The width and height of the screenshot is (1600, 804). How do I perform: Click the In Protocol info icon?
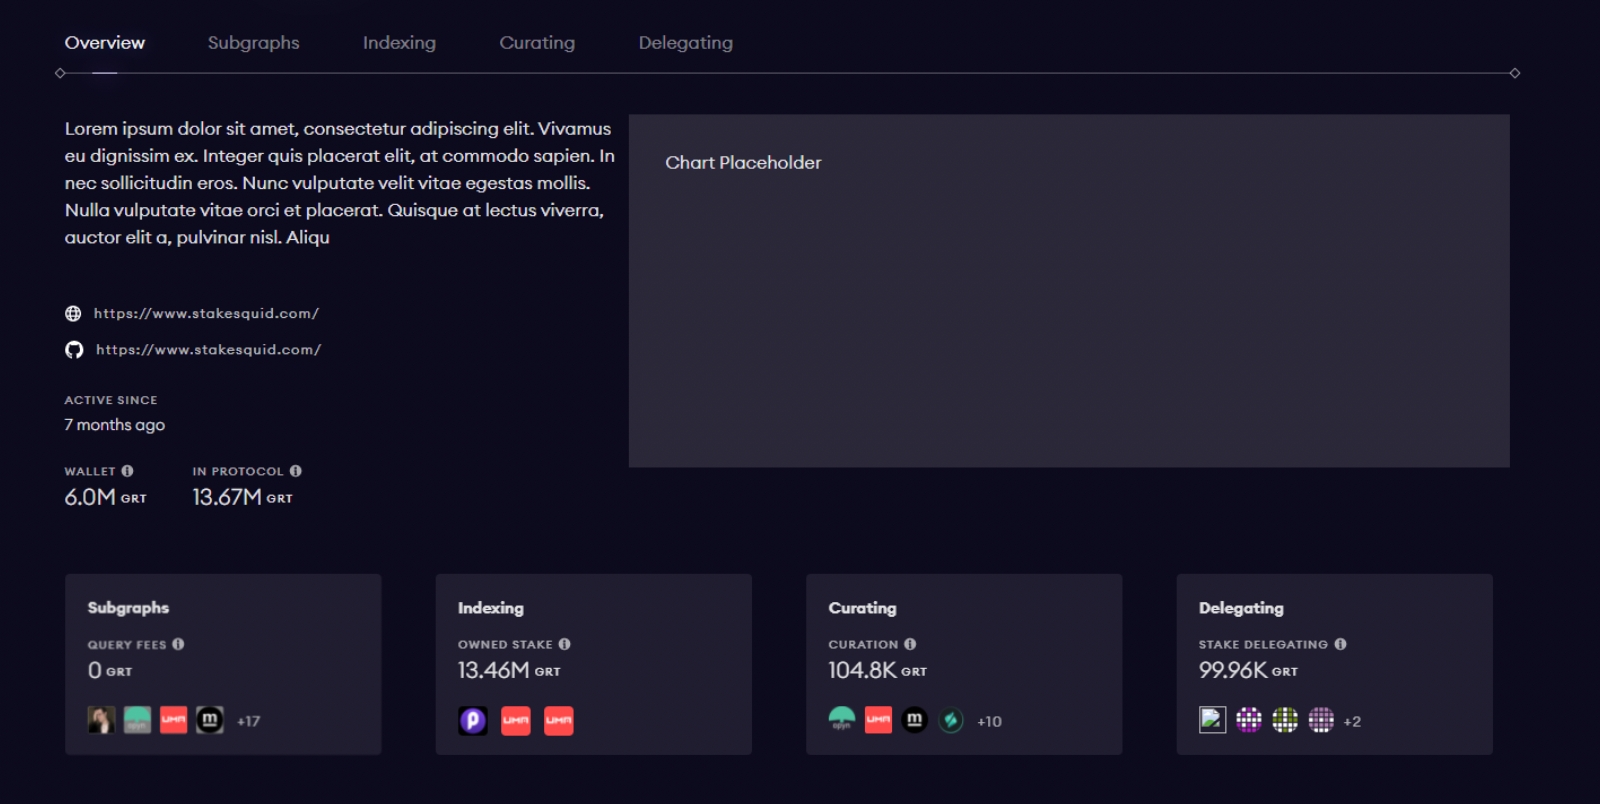tap(295, 471)
